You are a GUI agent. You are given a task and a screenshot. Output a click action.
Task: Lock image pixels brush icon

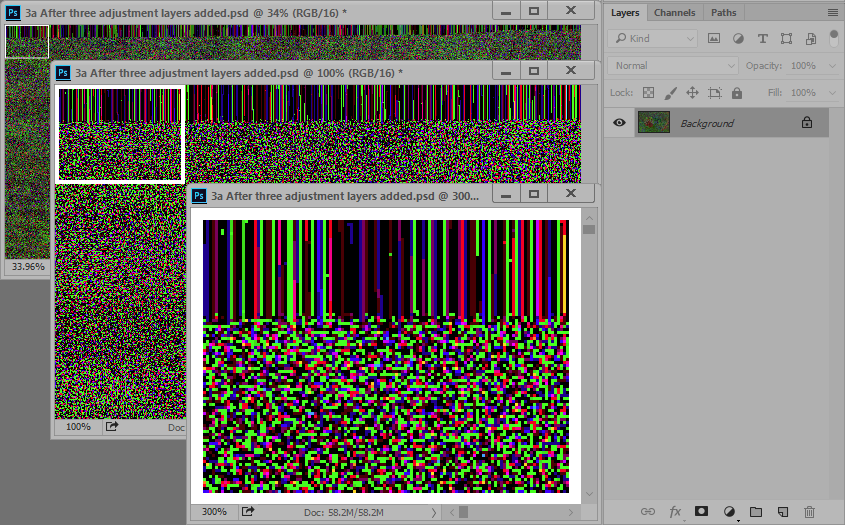[x=670, y=93]
